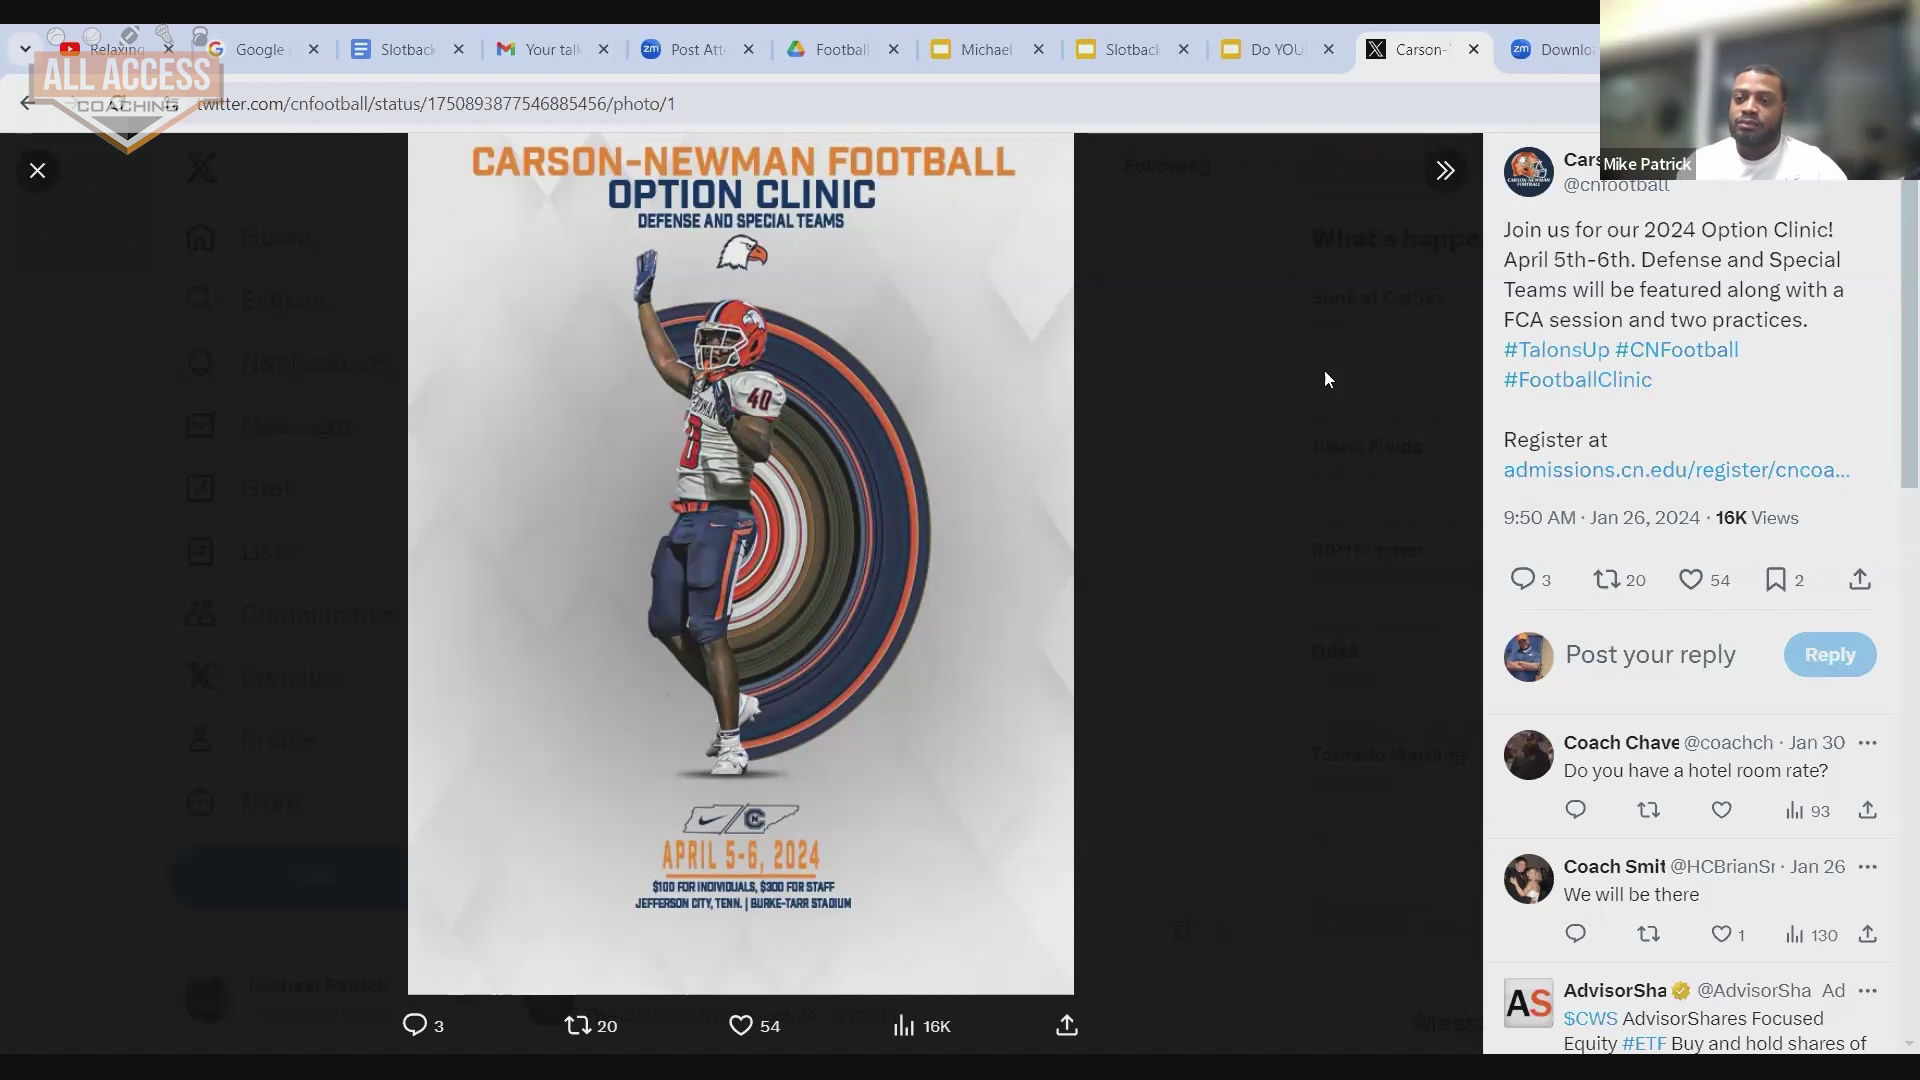Click the Option Clinic poster image
Screen dimensions: 1920x1080
click(741, 564)
